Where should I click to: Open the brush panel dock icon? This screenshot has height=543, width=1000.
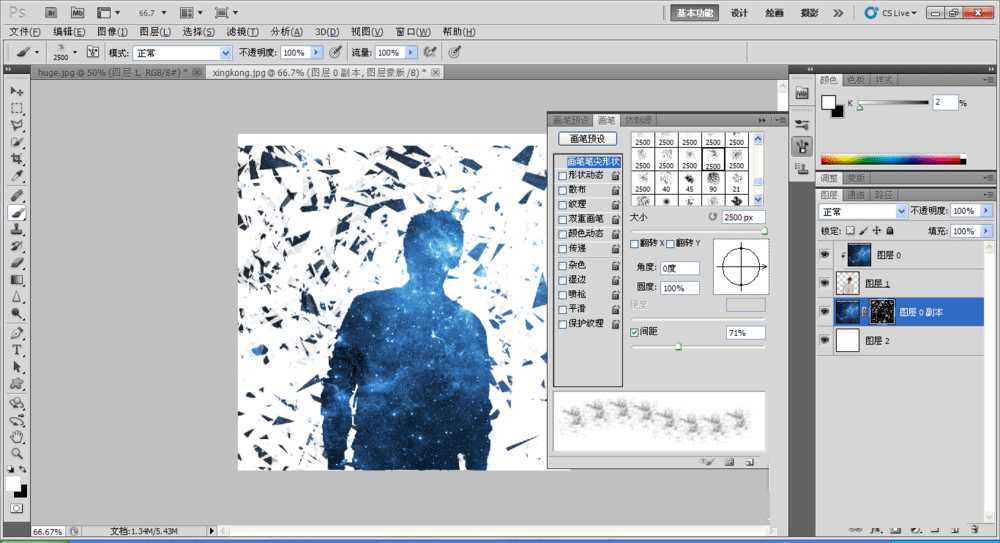pos(802,146)
